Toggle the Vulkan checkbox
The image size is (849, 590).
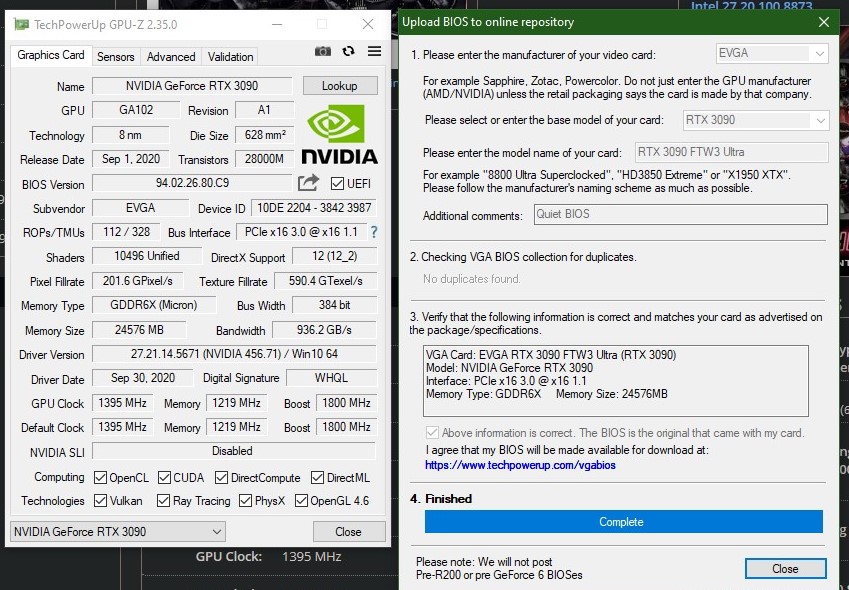pos(100,501)
